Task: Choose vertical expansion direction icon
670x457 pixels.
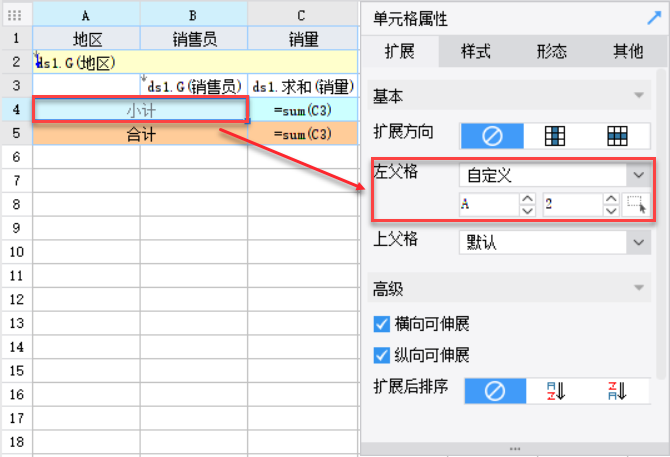Action: click(555, 136)
